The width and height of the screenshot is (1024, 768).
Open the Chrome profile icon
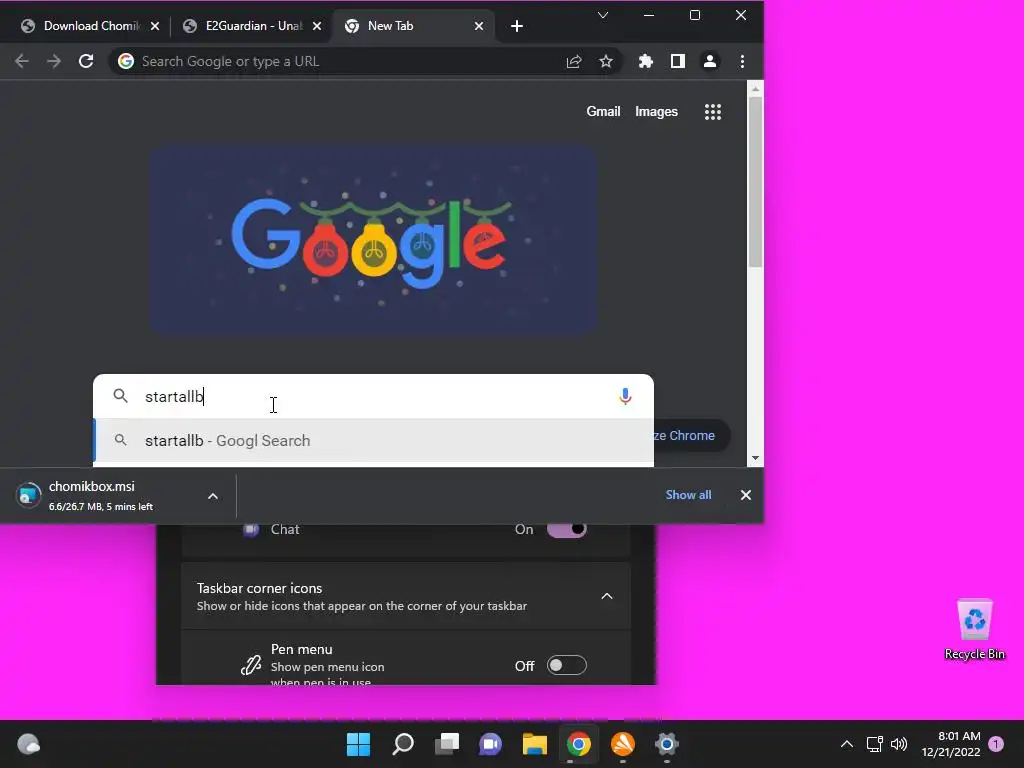[x=710, y=61]
